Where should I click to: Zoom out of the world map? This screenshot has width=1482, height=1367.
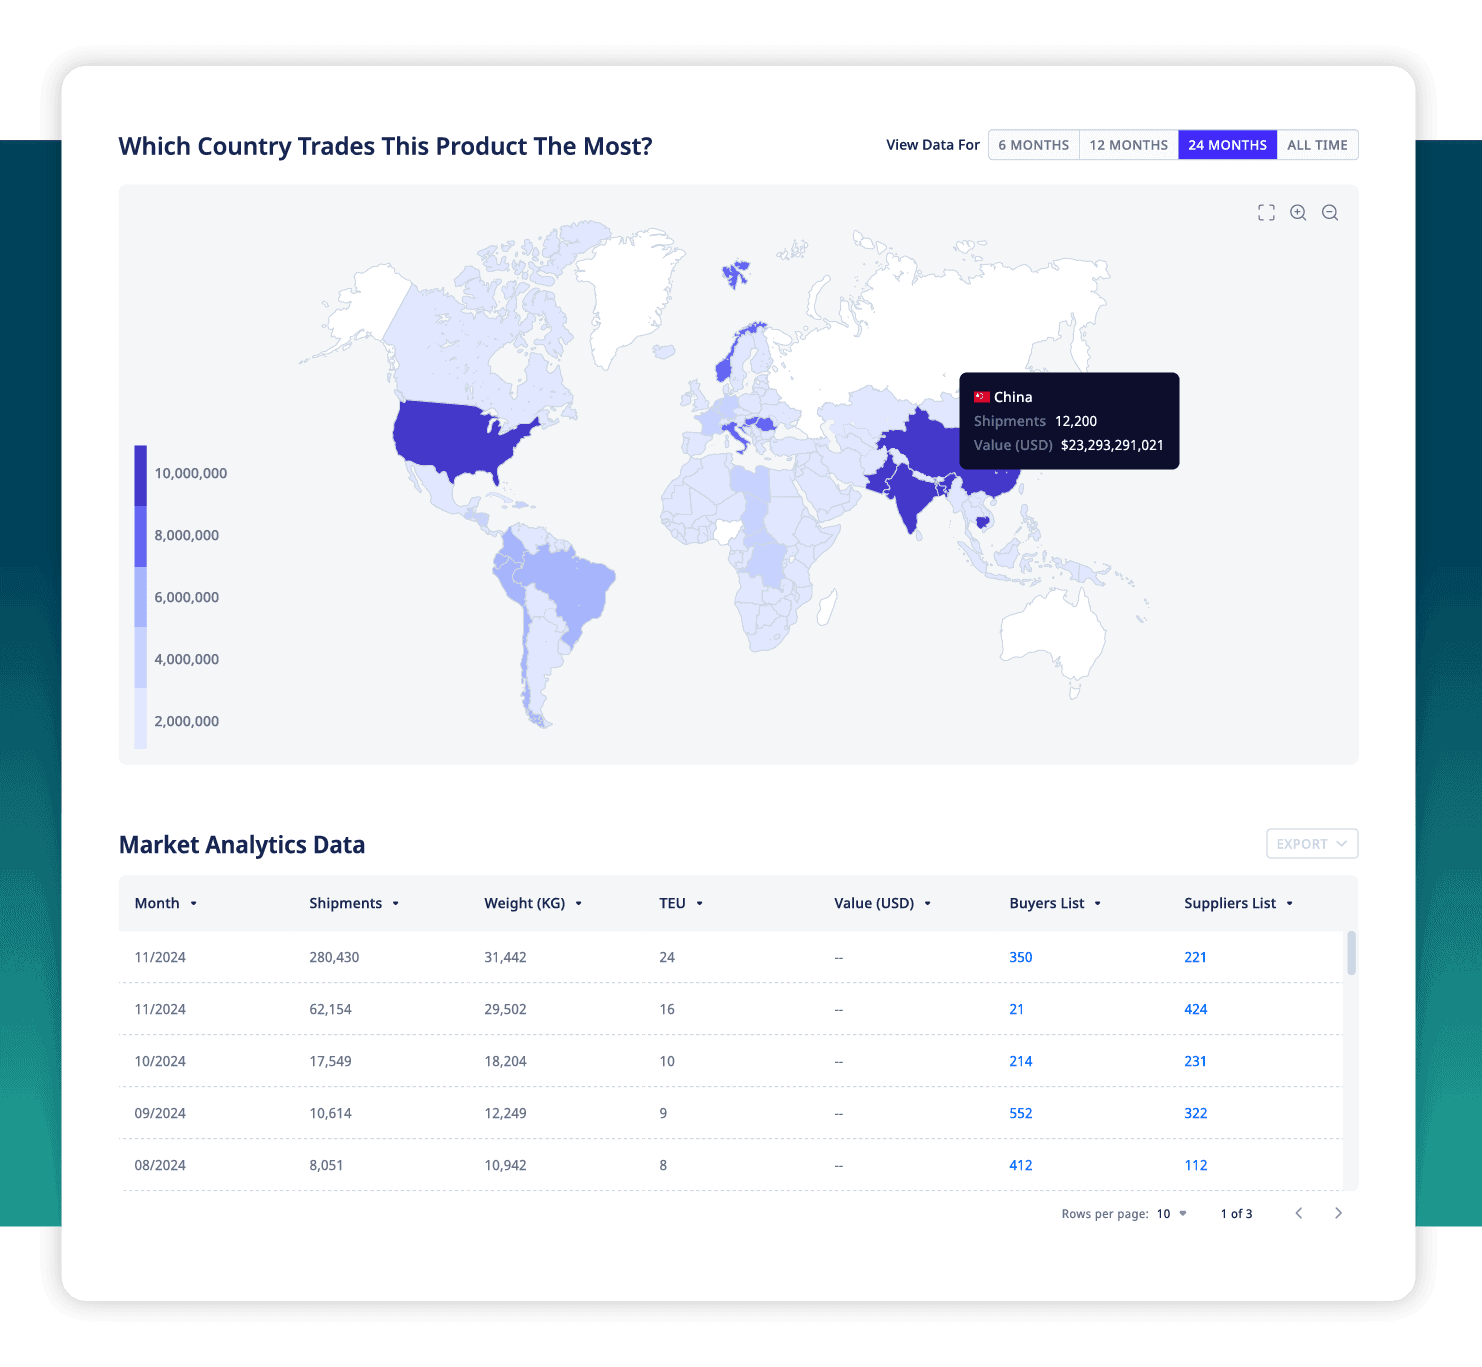[1330, 212]
